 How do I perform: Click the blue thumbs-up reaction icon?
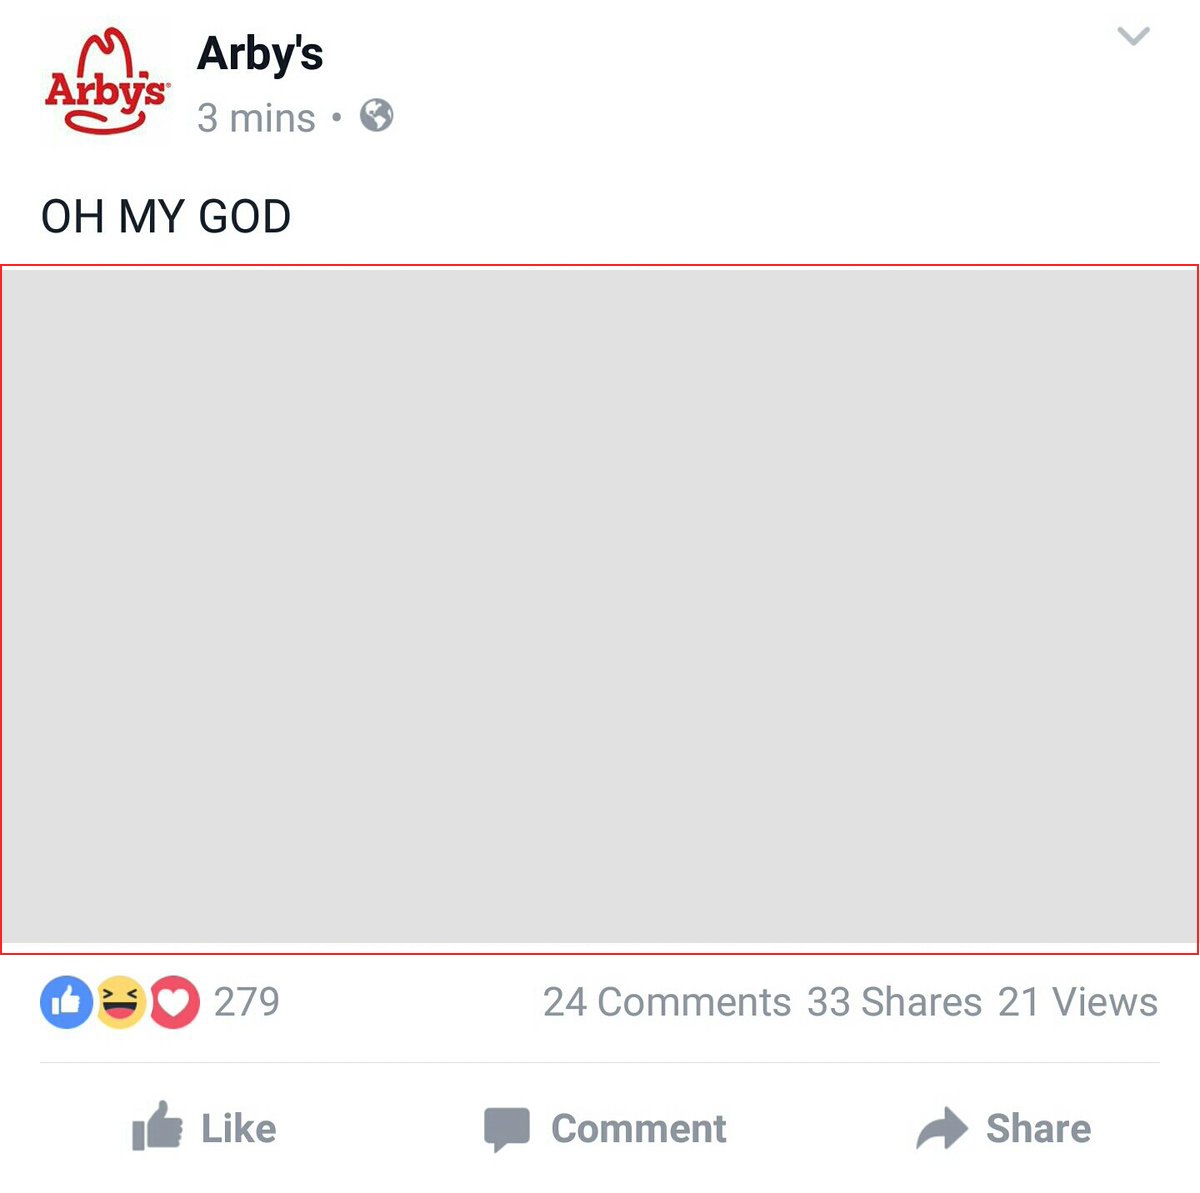(x=66, y=1002)
